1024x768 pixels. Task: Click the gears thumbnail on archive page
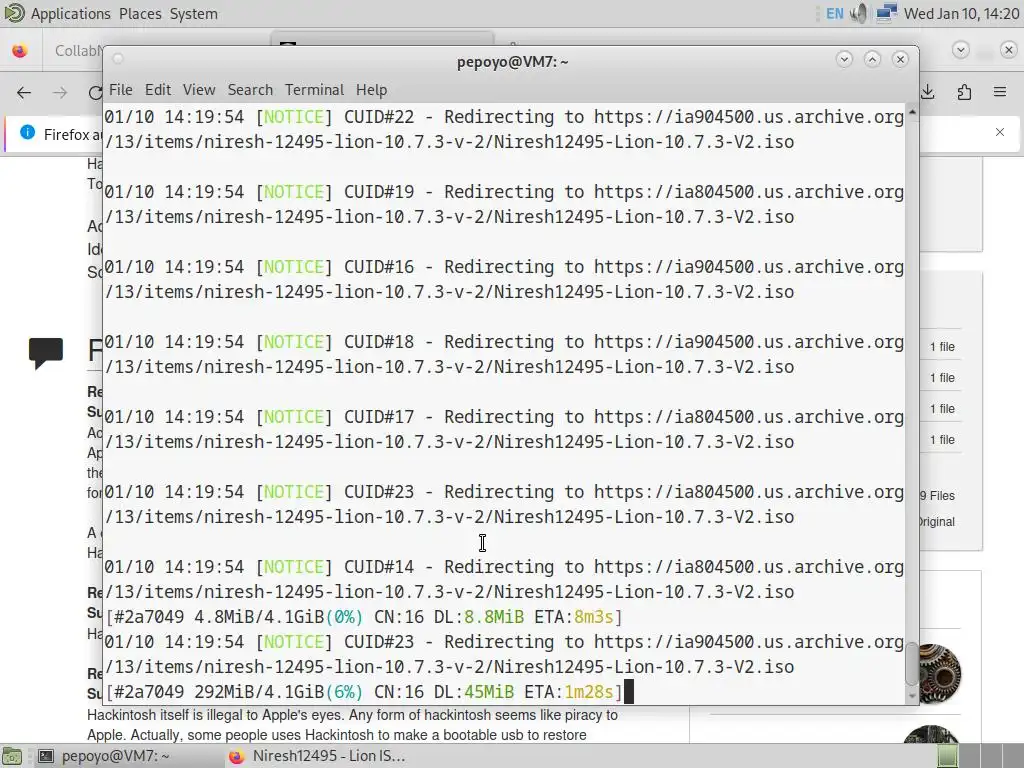(939, 673)
